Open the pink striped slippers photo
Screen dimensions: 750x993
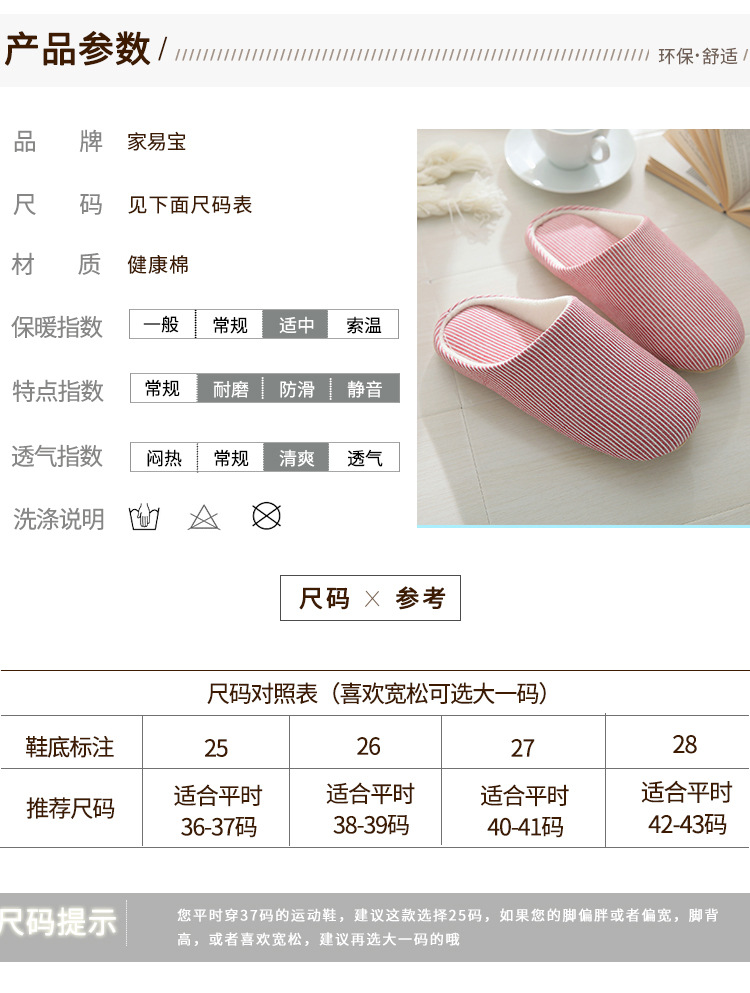pyautogui.click(x=583, y=327)
